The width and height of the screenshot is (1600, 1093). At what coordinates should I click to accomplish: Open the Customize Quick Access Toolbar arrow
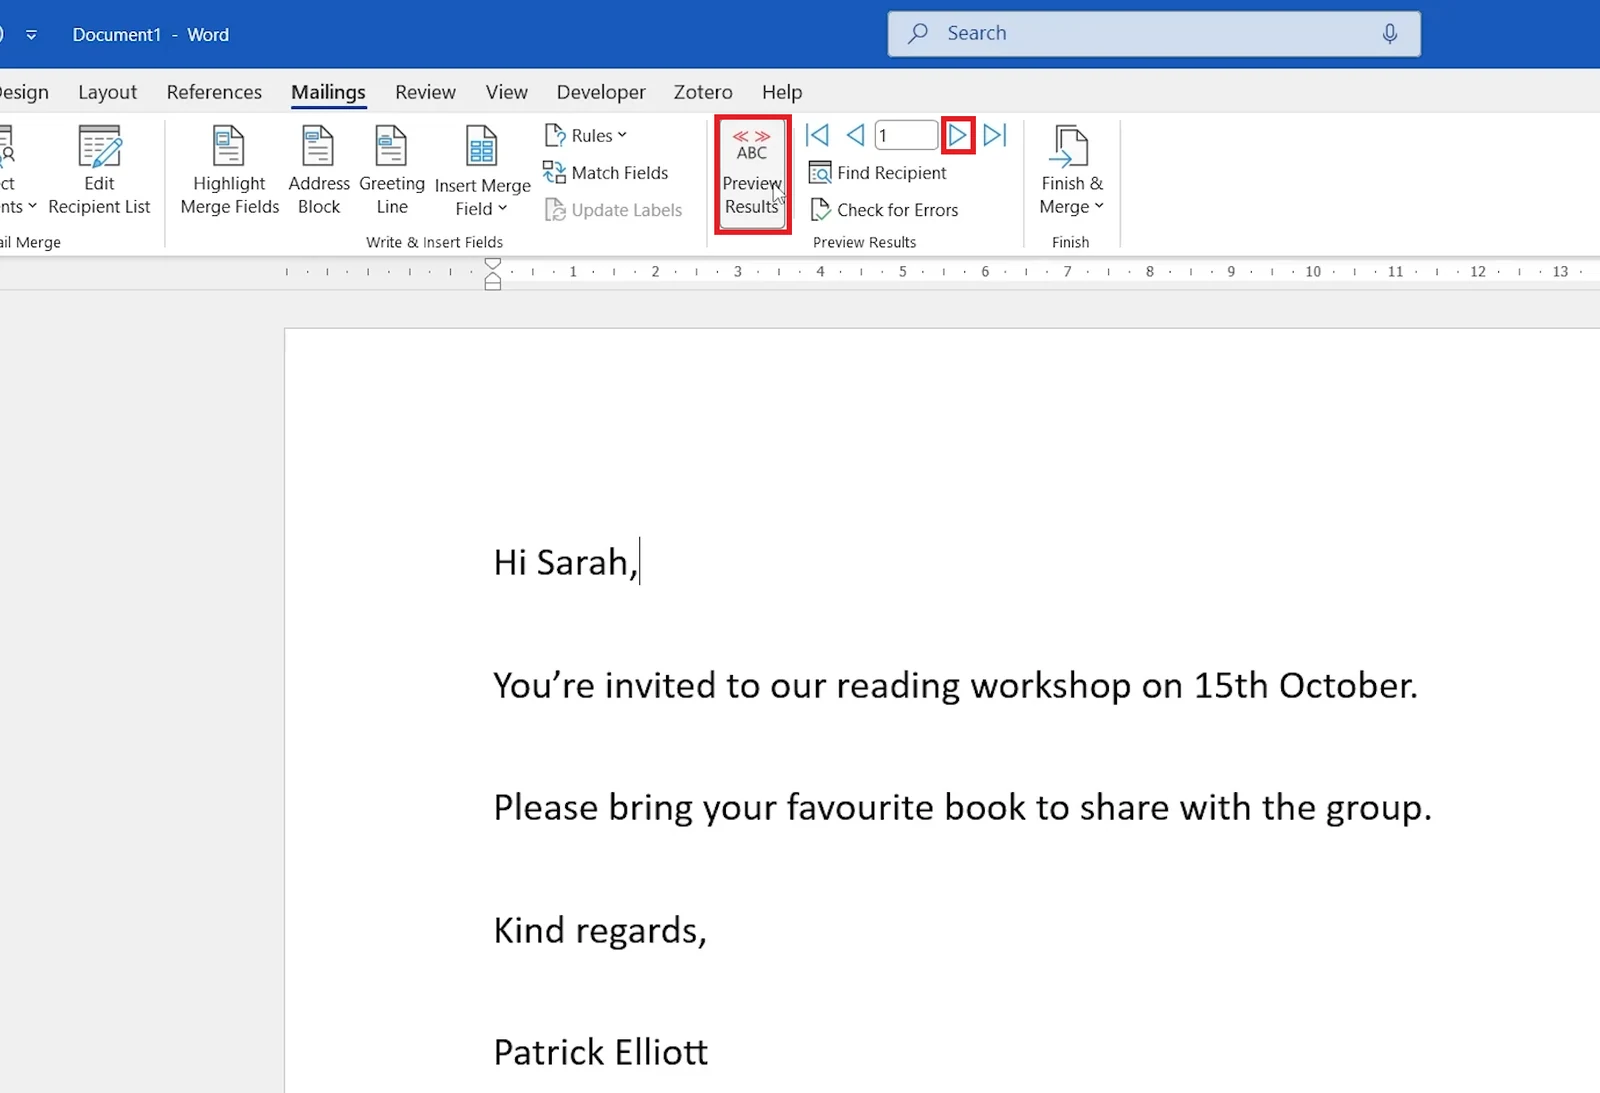pos(31,35)
